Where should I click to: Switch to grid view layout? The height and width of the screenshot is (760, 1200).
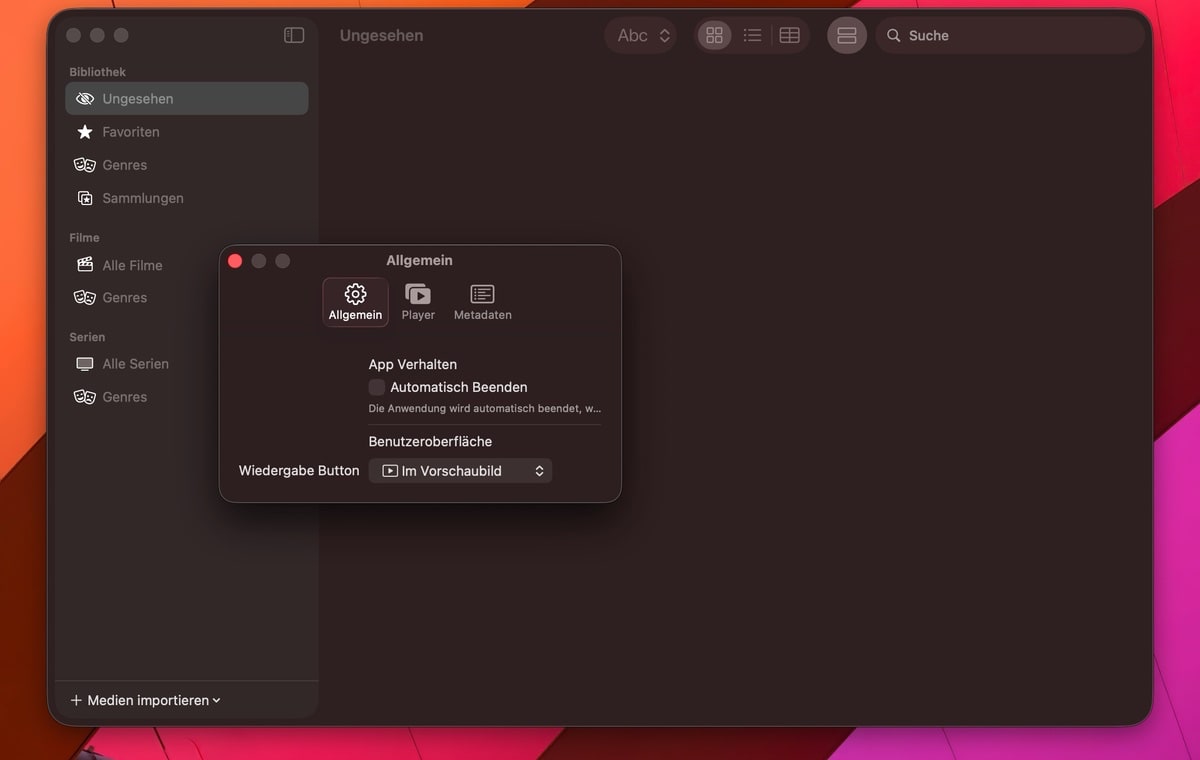(714, 35)
